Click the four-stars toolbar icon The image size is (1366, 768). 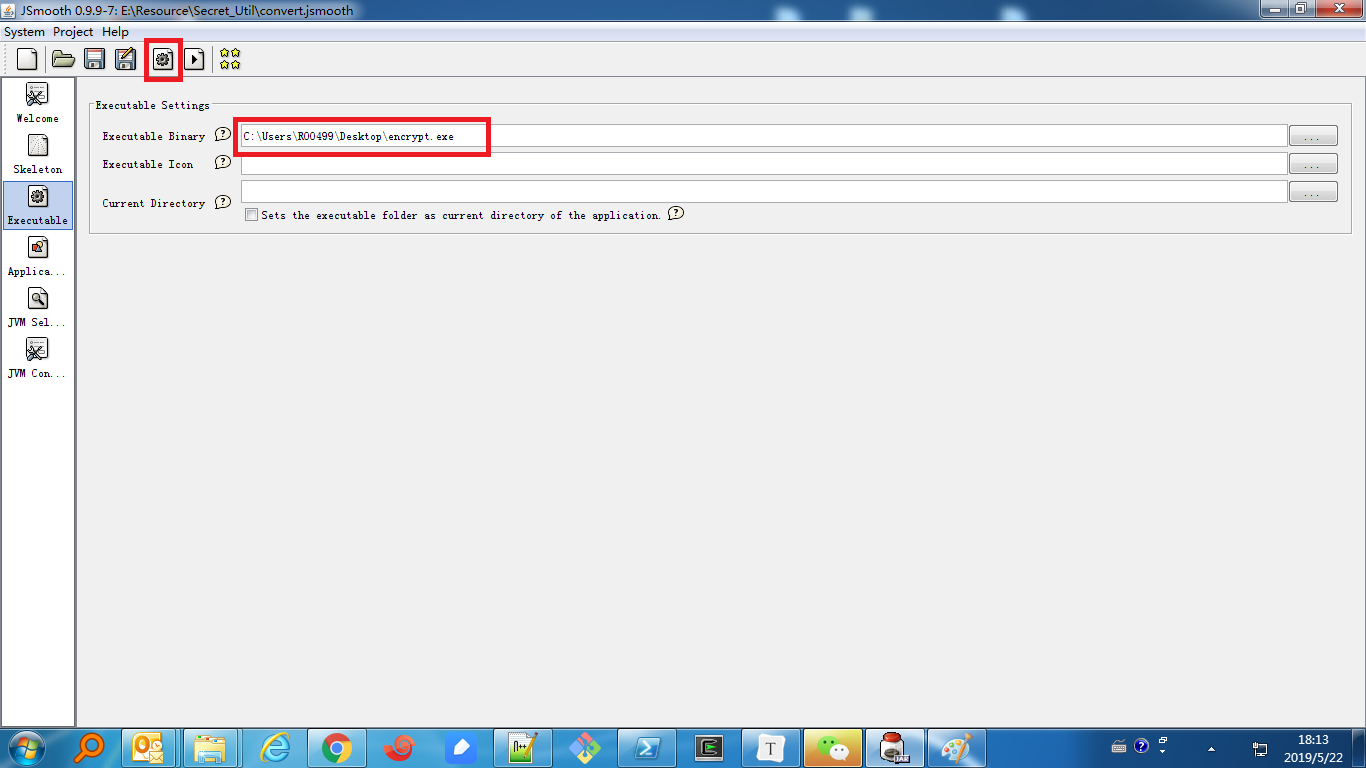[230, 60]
